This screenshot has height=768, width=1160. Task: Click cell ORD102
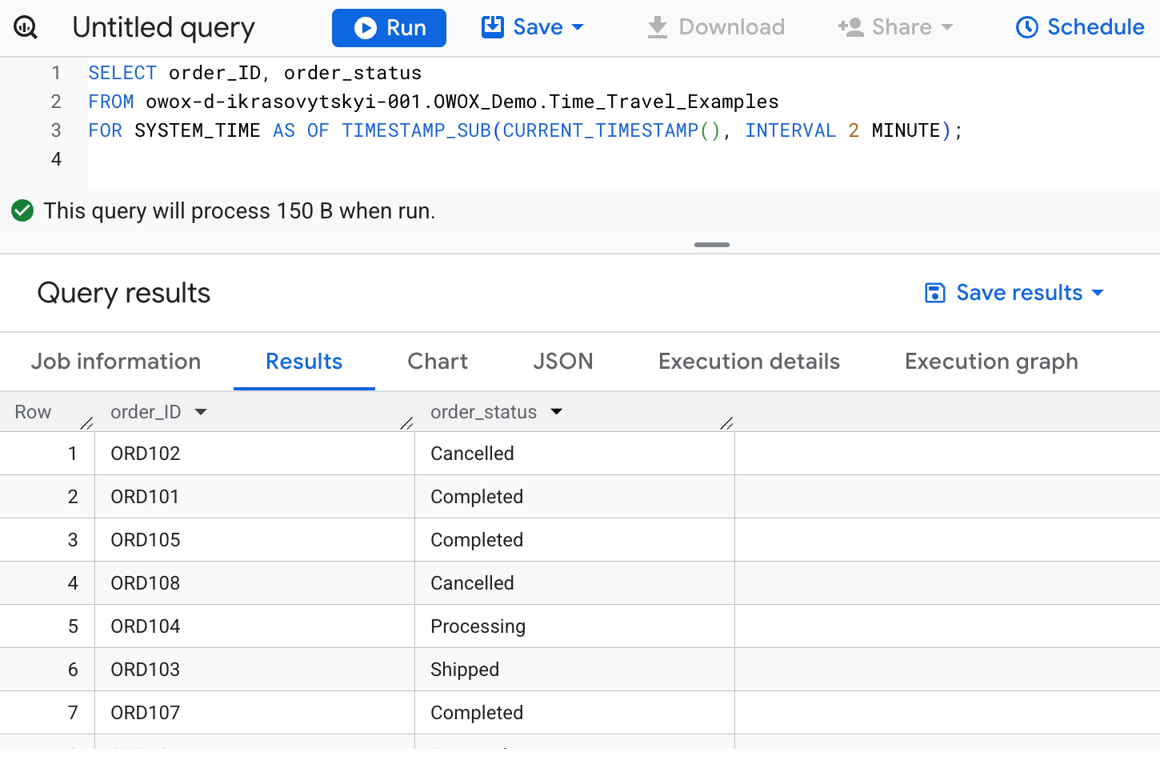point(254,454)
